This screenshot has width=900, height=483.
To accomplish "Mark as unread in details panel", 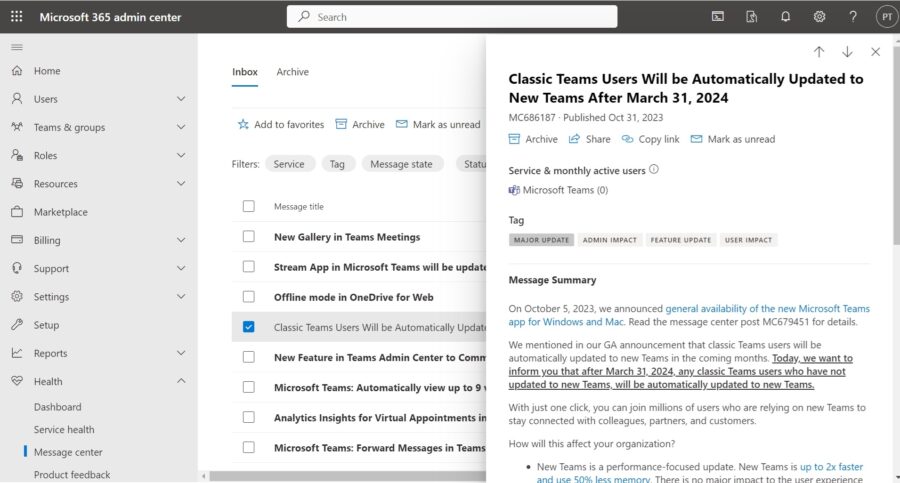I will tap(733, 139).
